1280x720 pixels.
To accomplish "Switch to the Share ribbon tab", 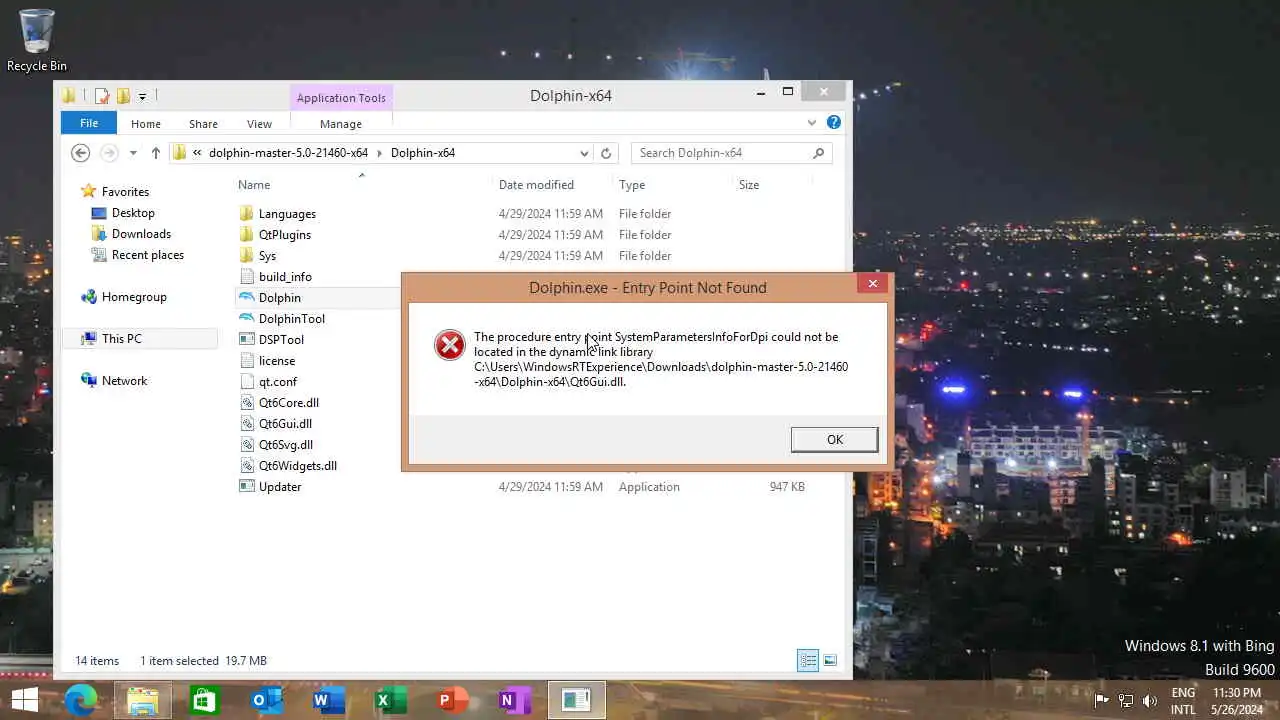I will (x=203, y=124).
